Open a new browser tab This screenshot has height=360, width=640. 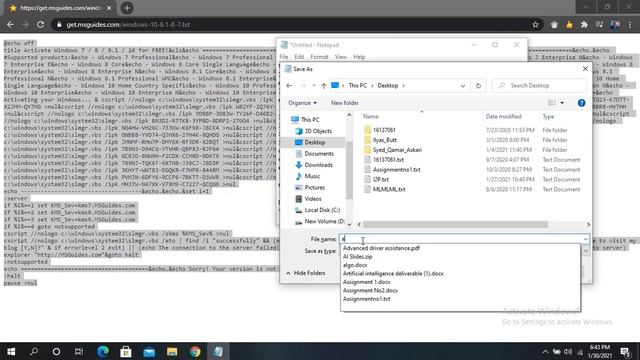point(127,8)
